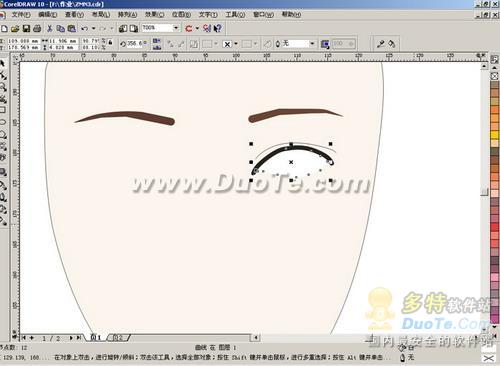
Task: Open the 窗口 (Window) menu
Action: click(263, 14)
